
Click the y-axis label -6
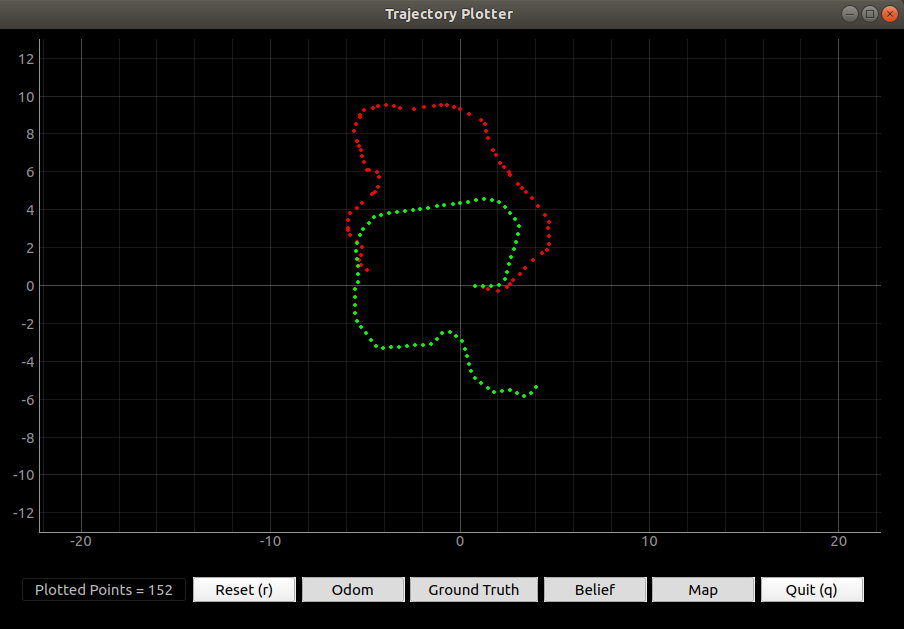tap(28, 400)
